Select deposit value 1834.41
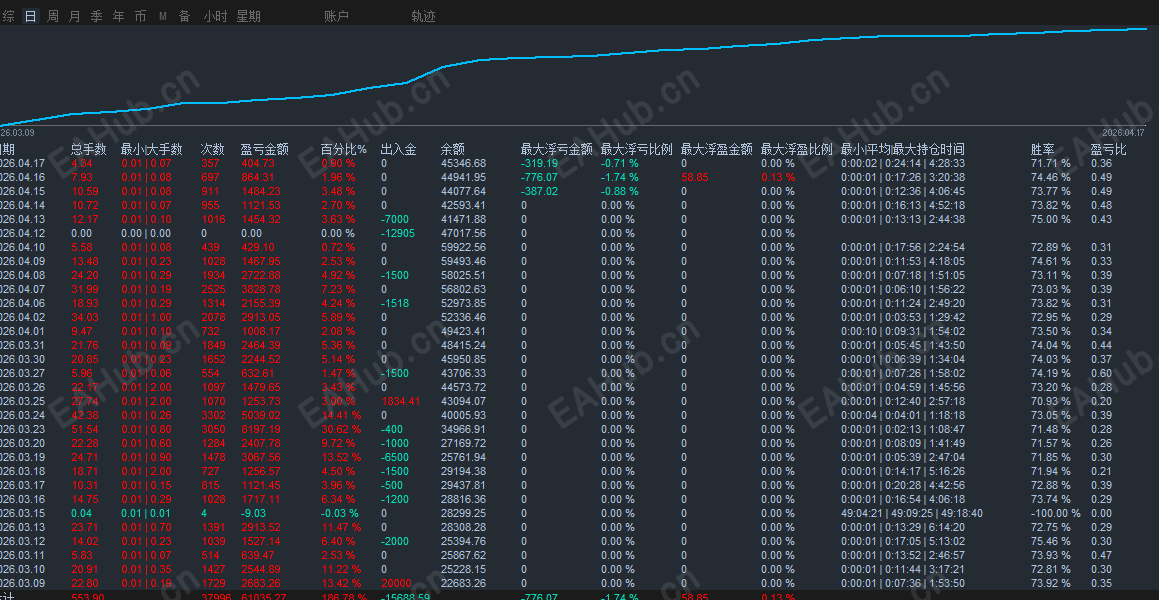 point(401,401)
